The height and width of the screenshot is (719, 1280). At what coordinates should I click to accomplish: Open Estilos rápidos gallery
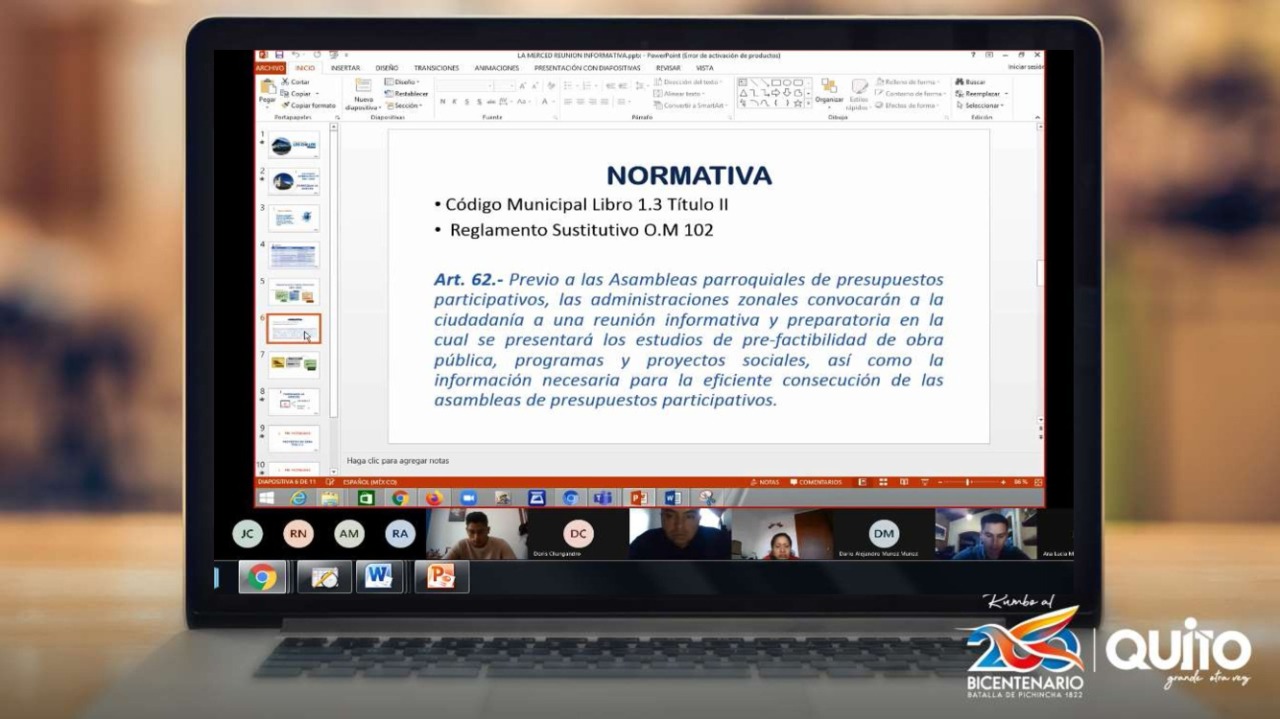click(859, 93)
